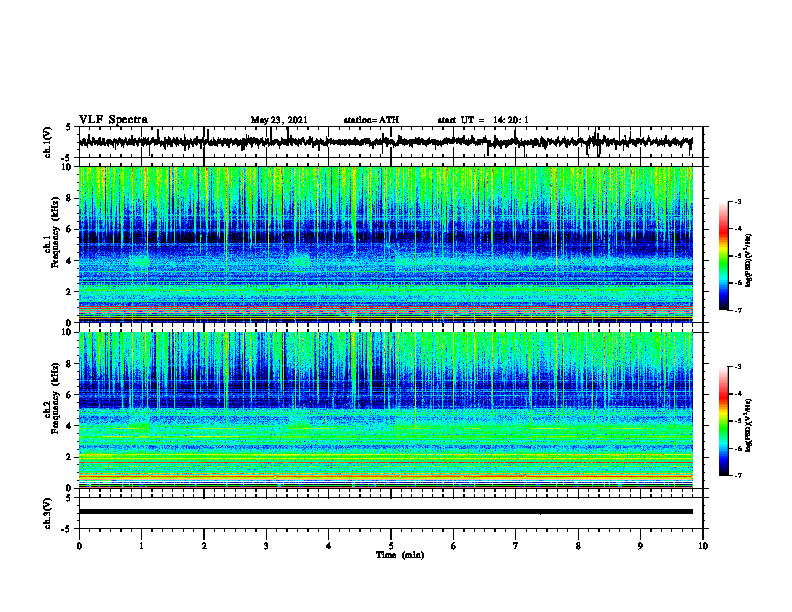Click inside the ch.1 spectrogram panel
The width and height of the screenshot is (792, 612).
pos(386,244)
